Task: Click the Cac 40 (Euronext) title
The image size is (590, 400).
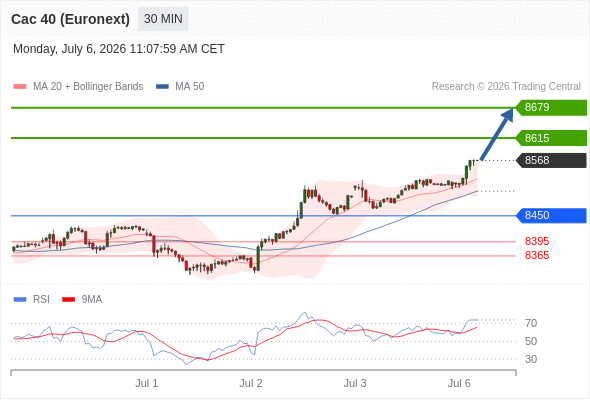Action: (70, 19)
